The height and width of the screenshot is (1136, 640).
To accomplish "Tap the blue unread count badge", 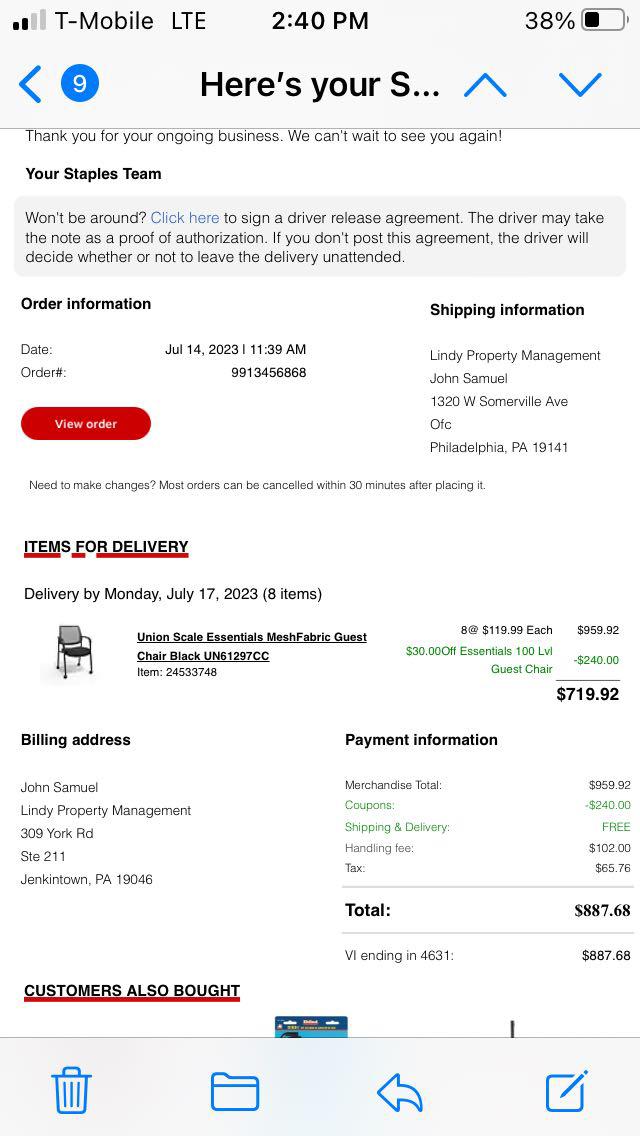I will click(80, 85).
